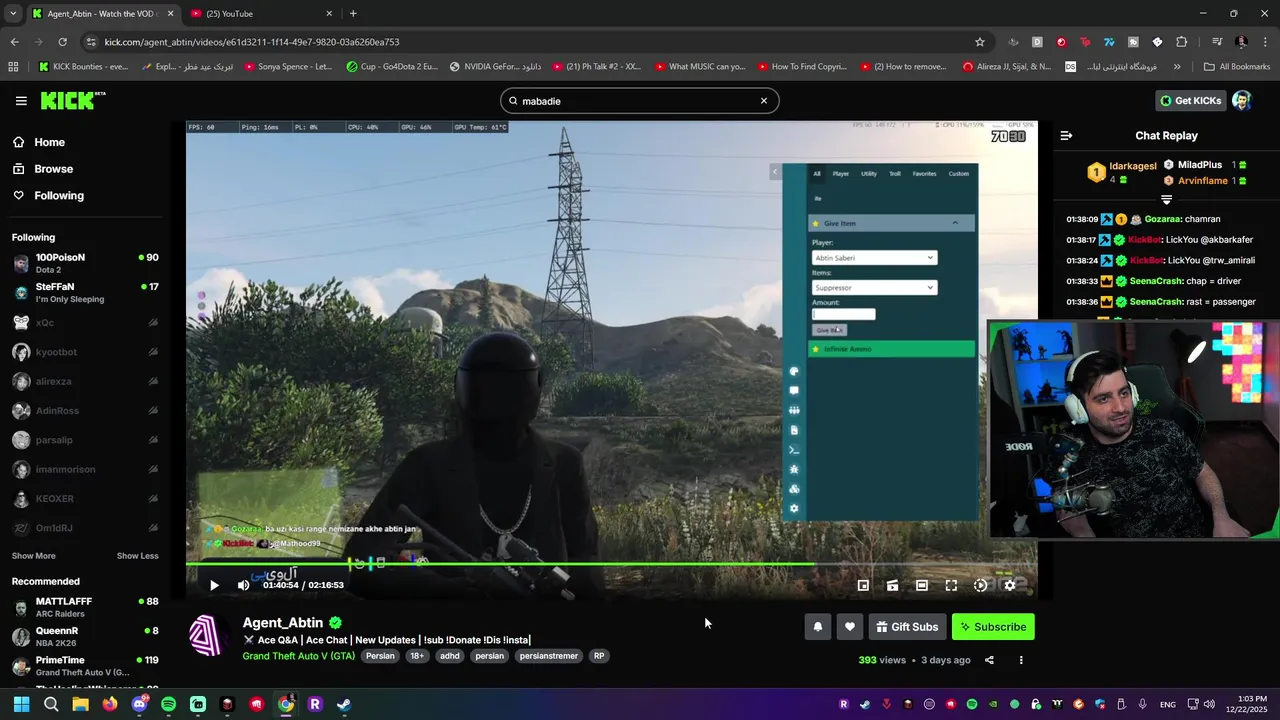The width and height of the screenshot is (1280, 720).
Task: Bookmark this page with the star
Action: click(980, 42)
